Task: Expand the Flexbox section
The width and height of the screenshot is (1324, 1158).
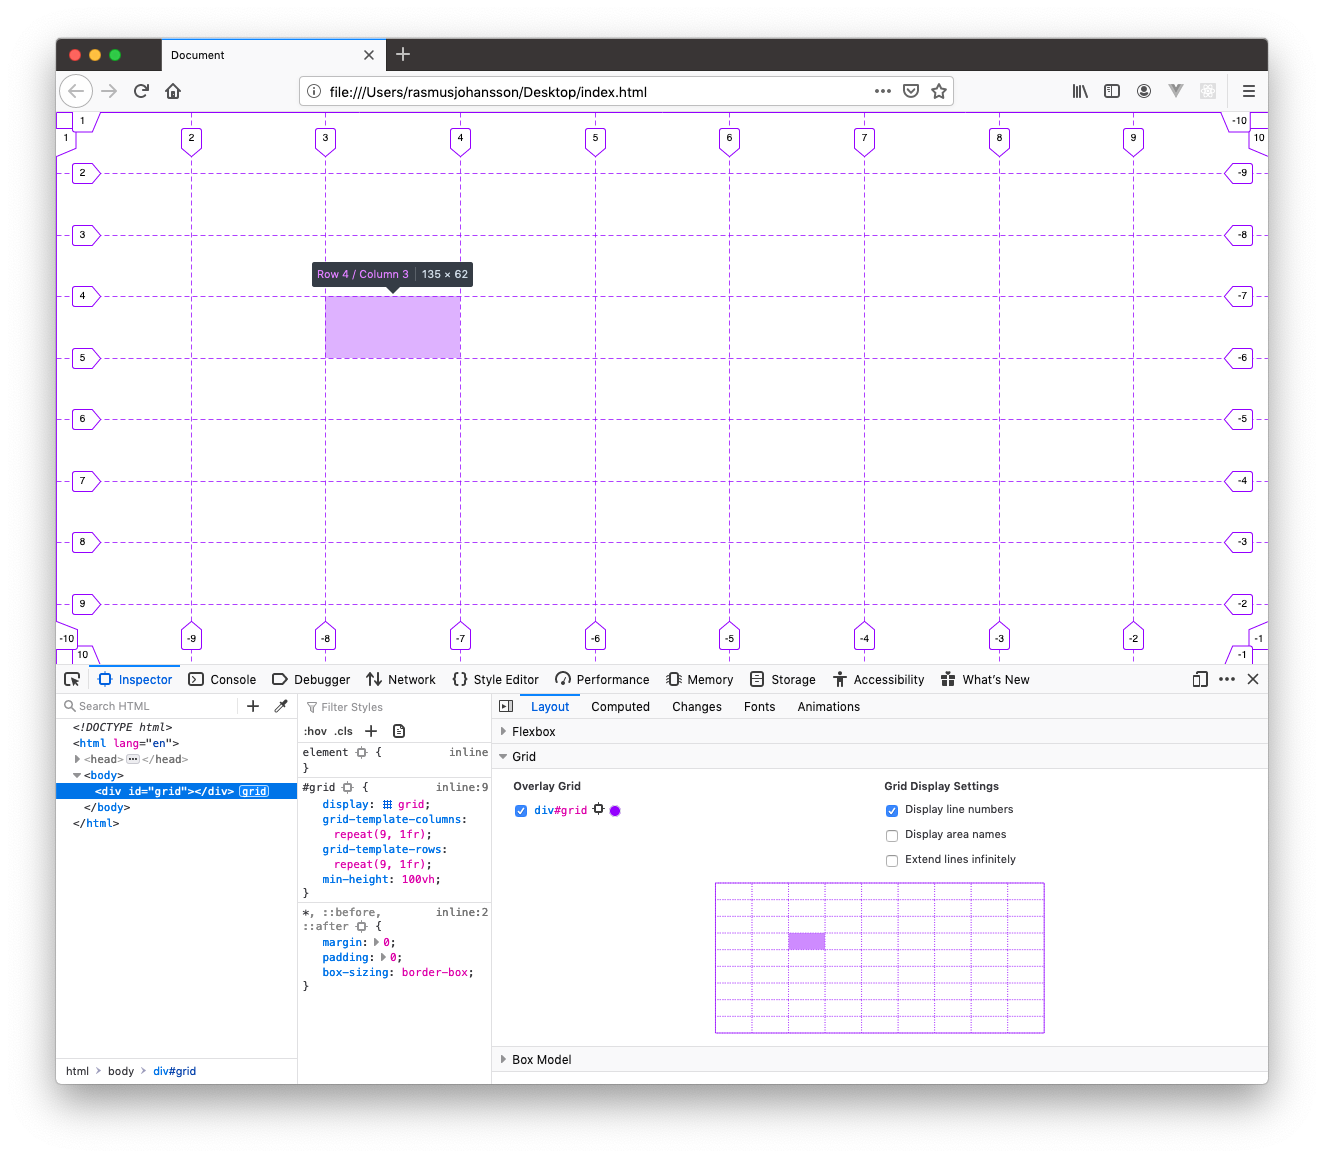Action: click(x=504, y=732)
